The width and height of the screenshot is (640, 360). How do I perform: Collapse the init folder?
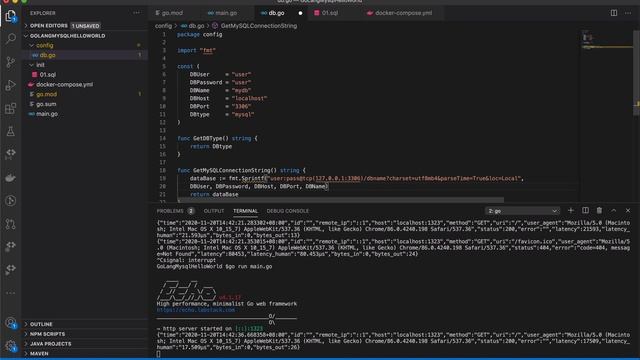[x=85, y=65]
